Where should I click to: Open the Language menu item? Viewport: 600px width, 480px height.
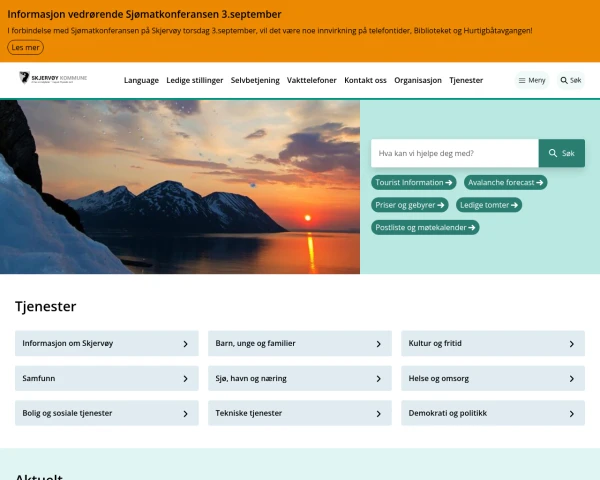(x=141, y=80)
